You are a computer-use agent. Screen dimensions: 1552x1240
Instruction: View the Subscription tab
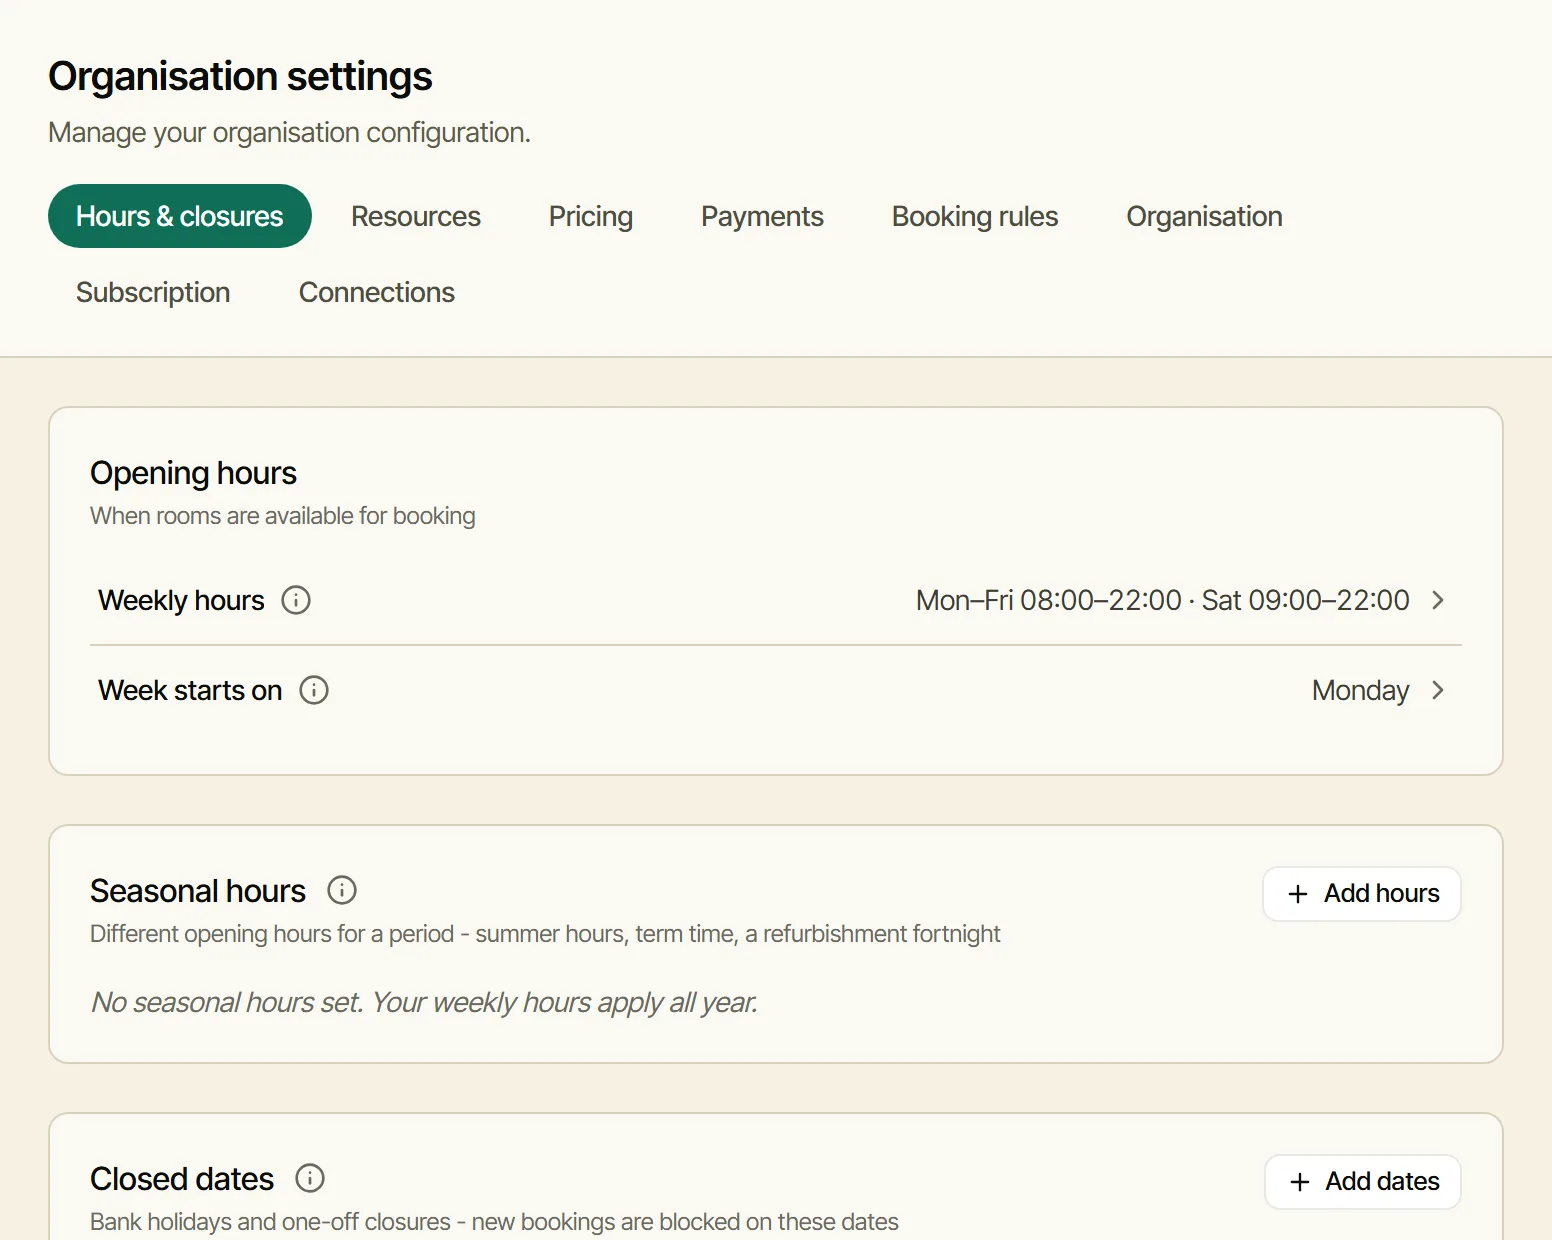(153, 292)
